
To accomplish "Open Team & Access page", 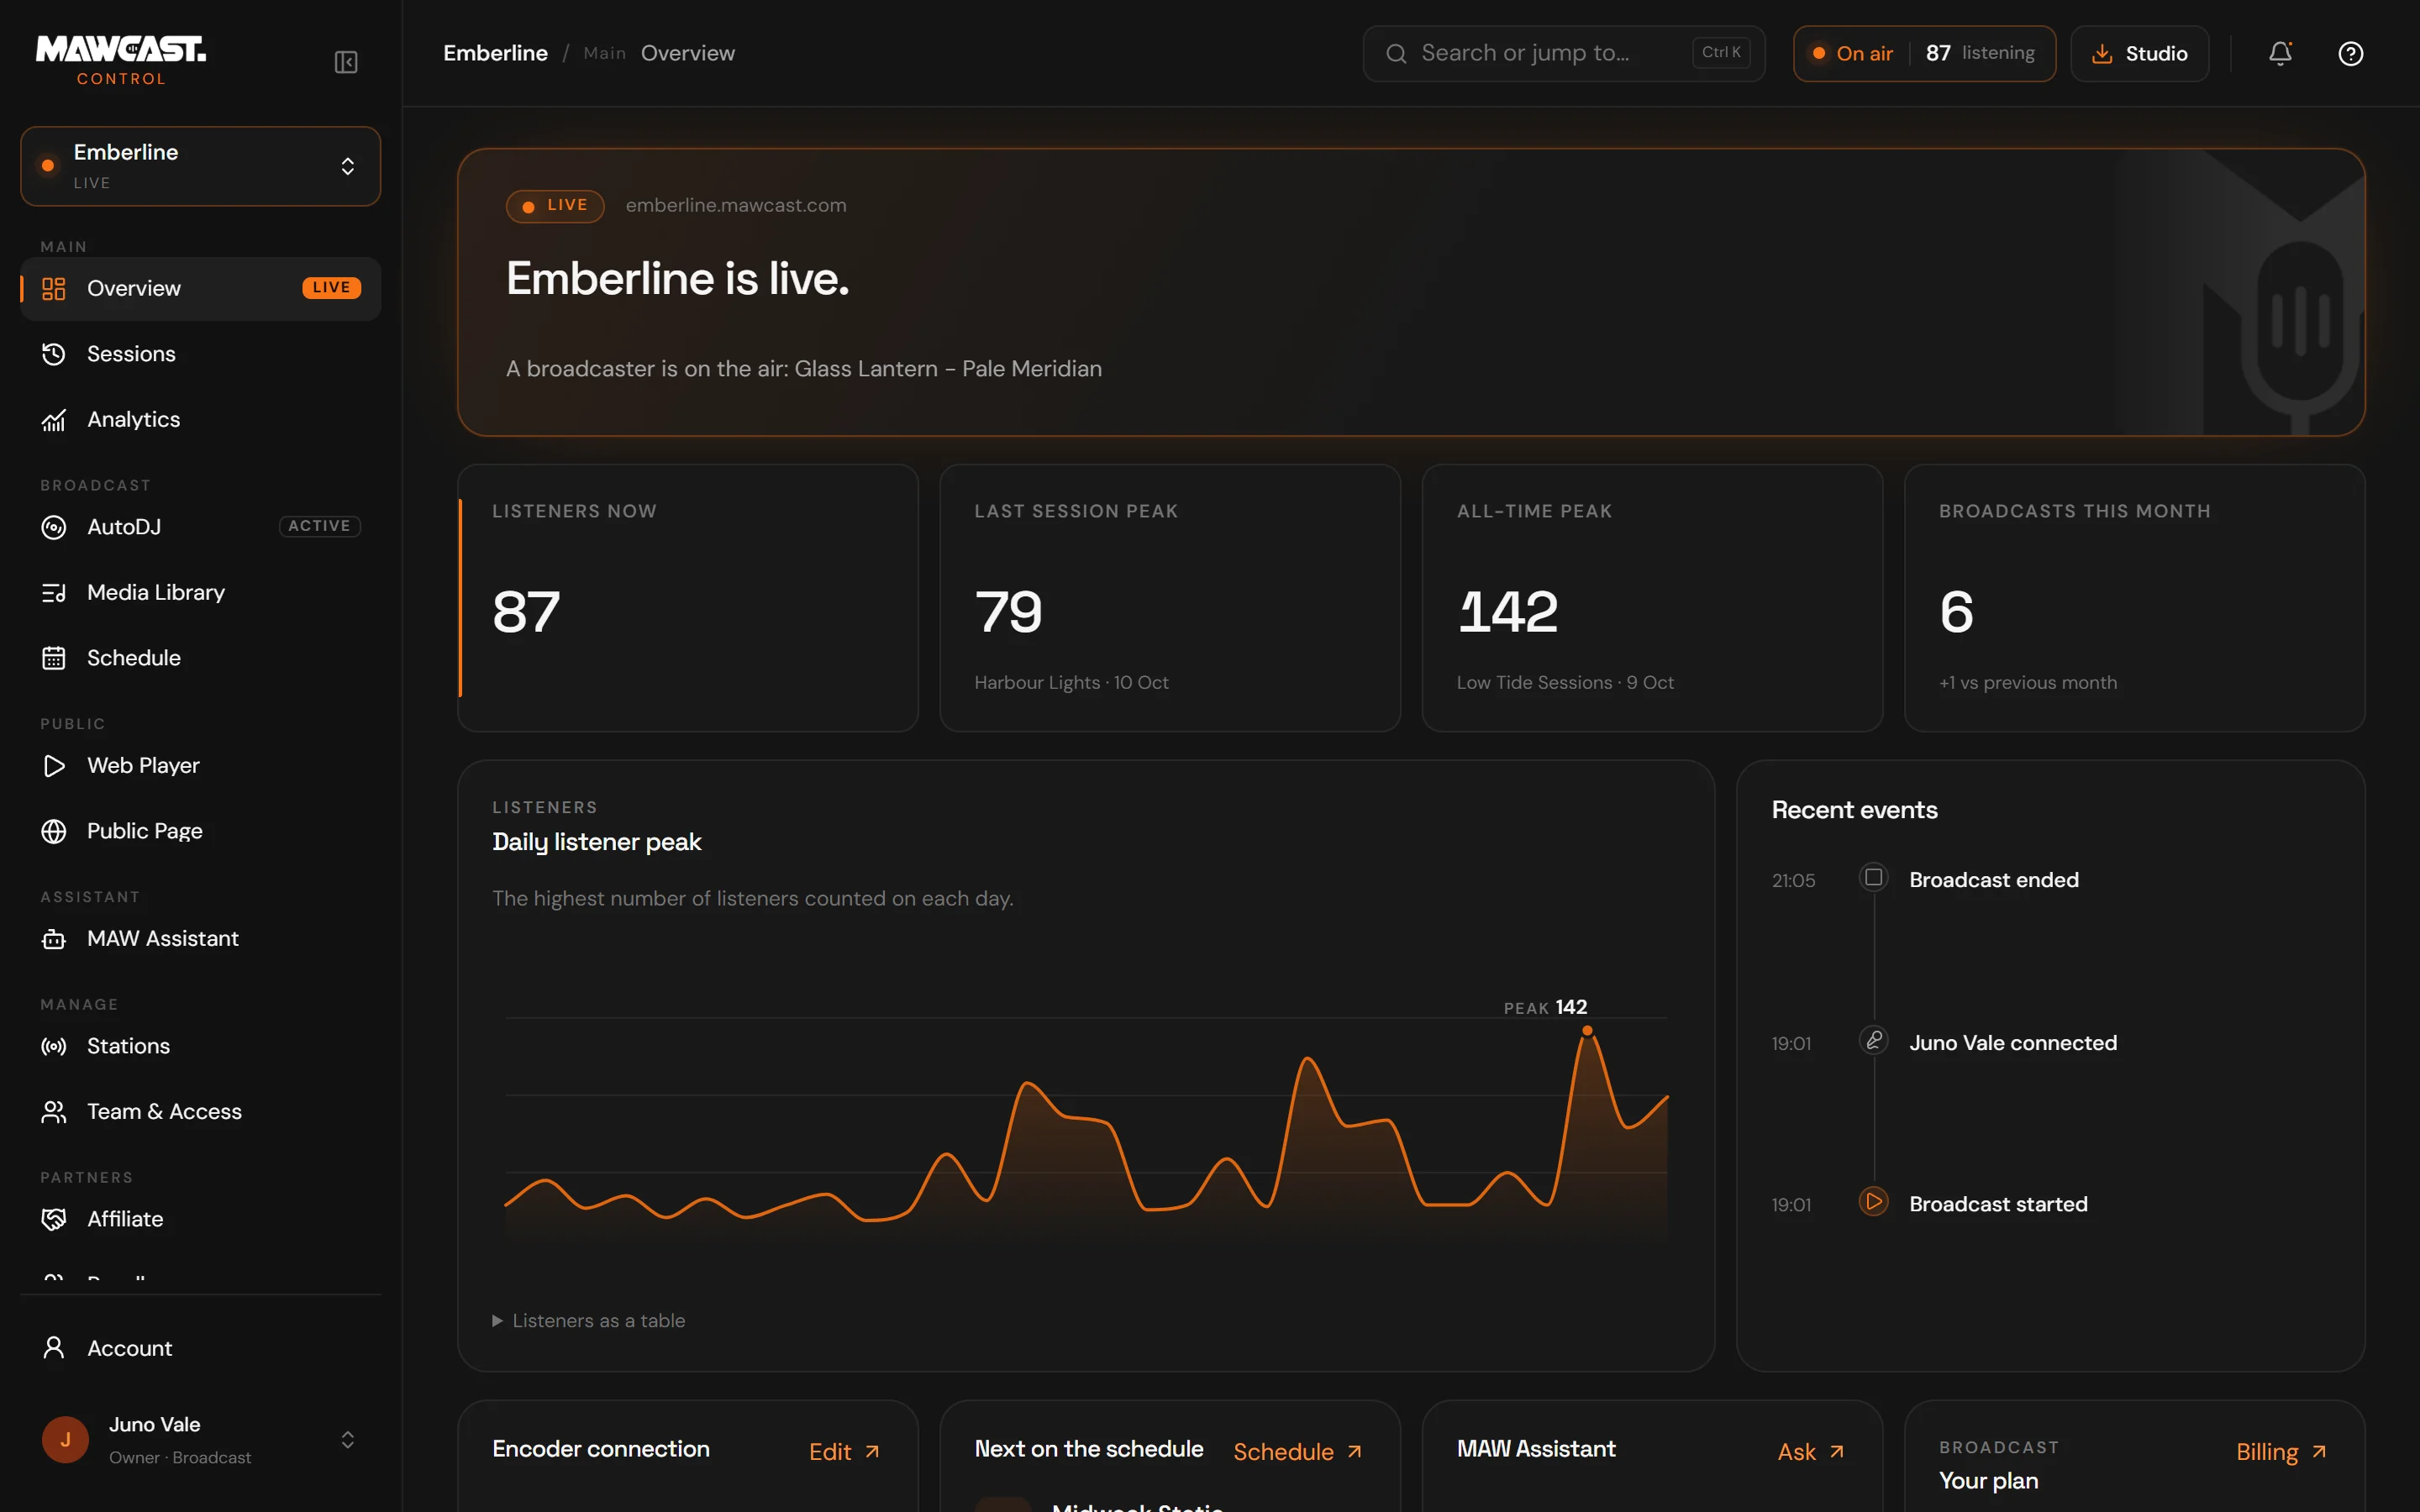I will pos(200,1112).
